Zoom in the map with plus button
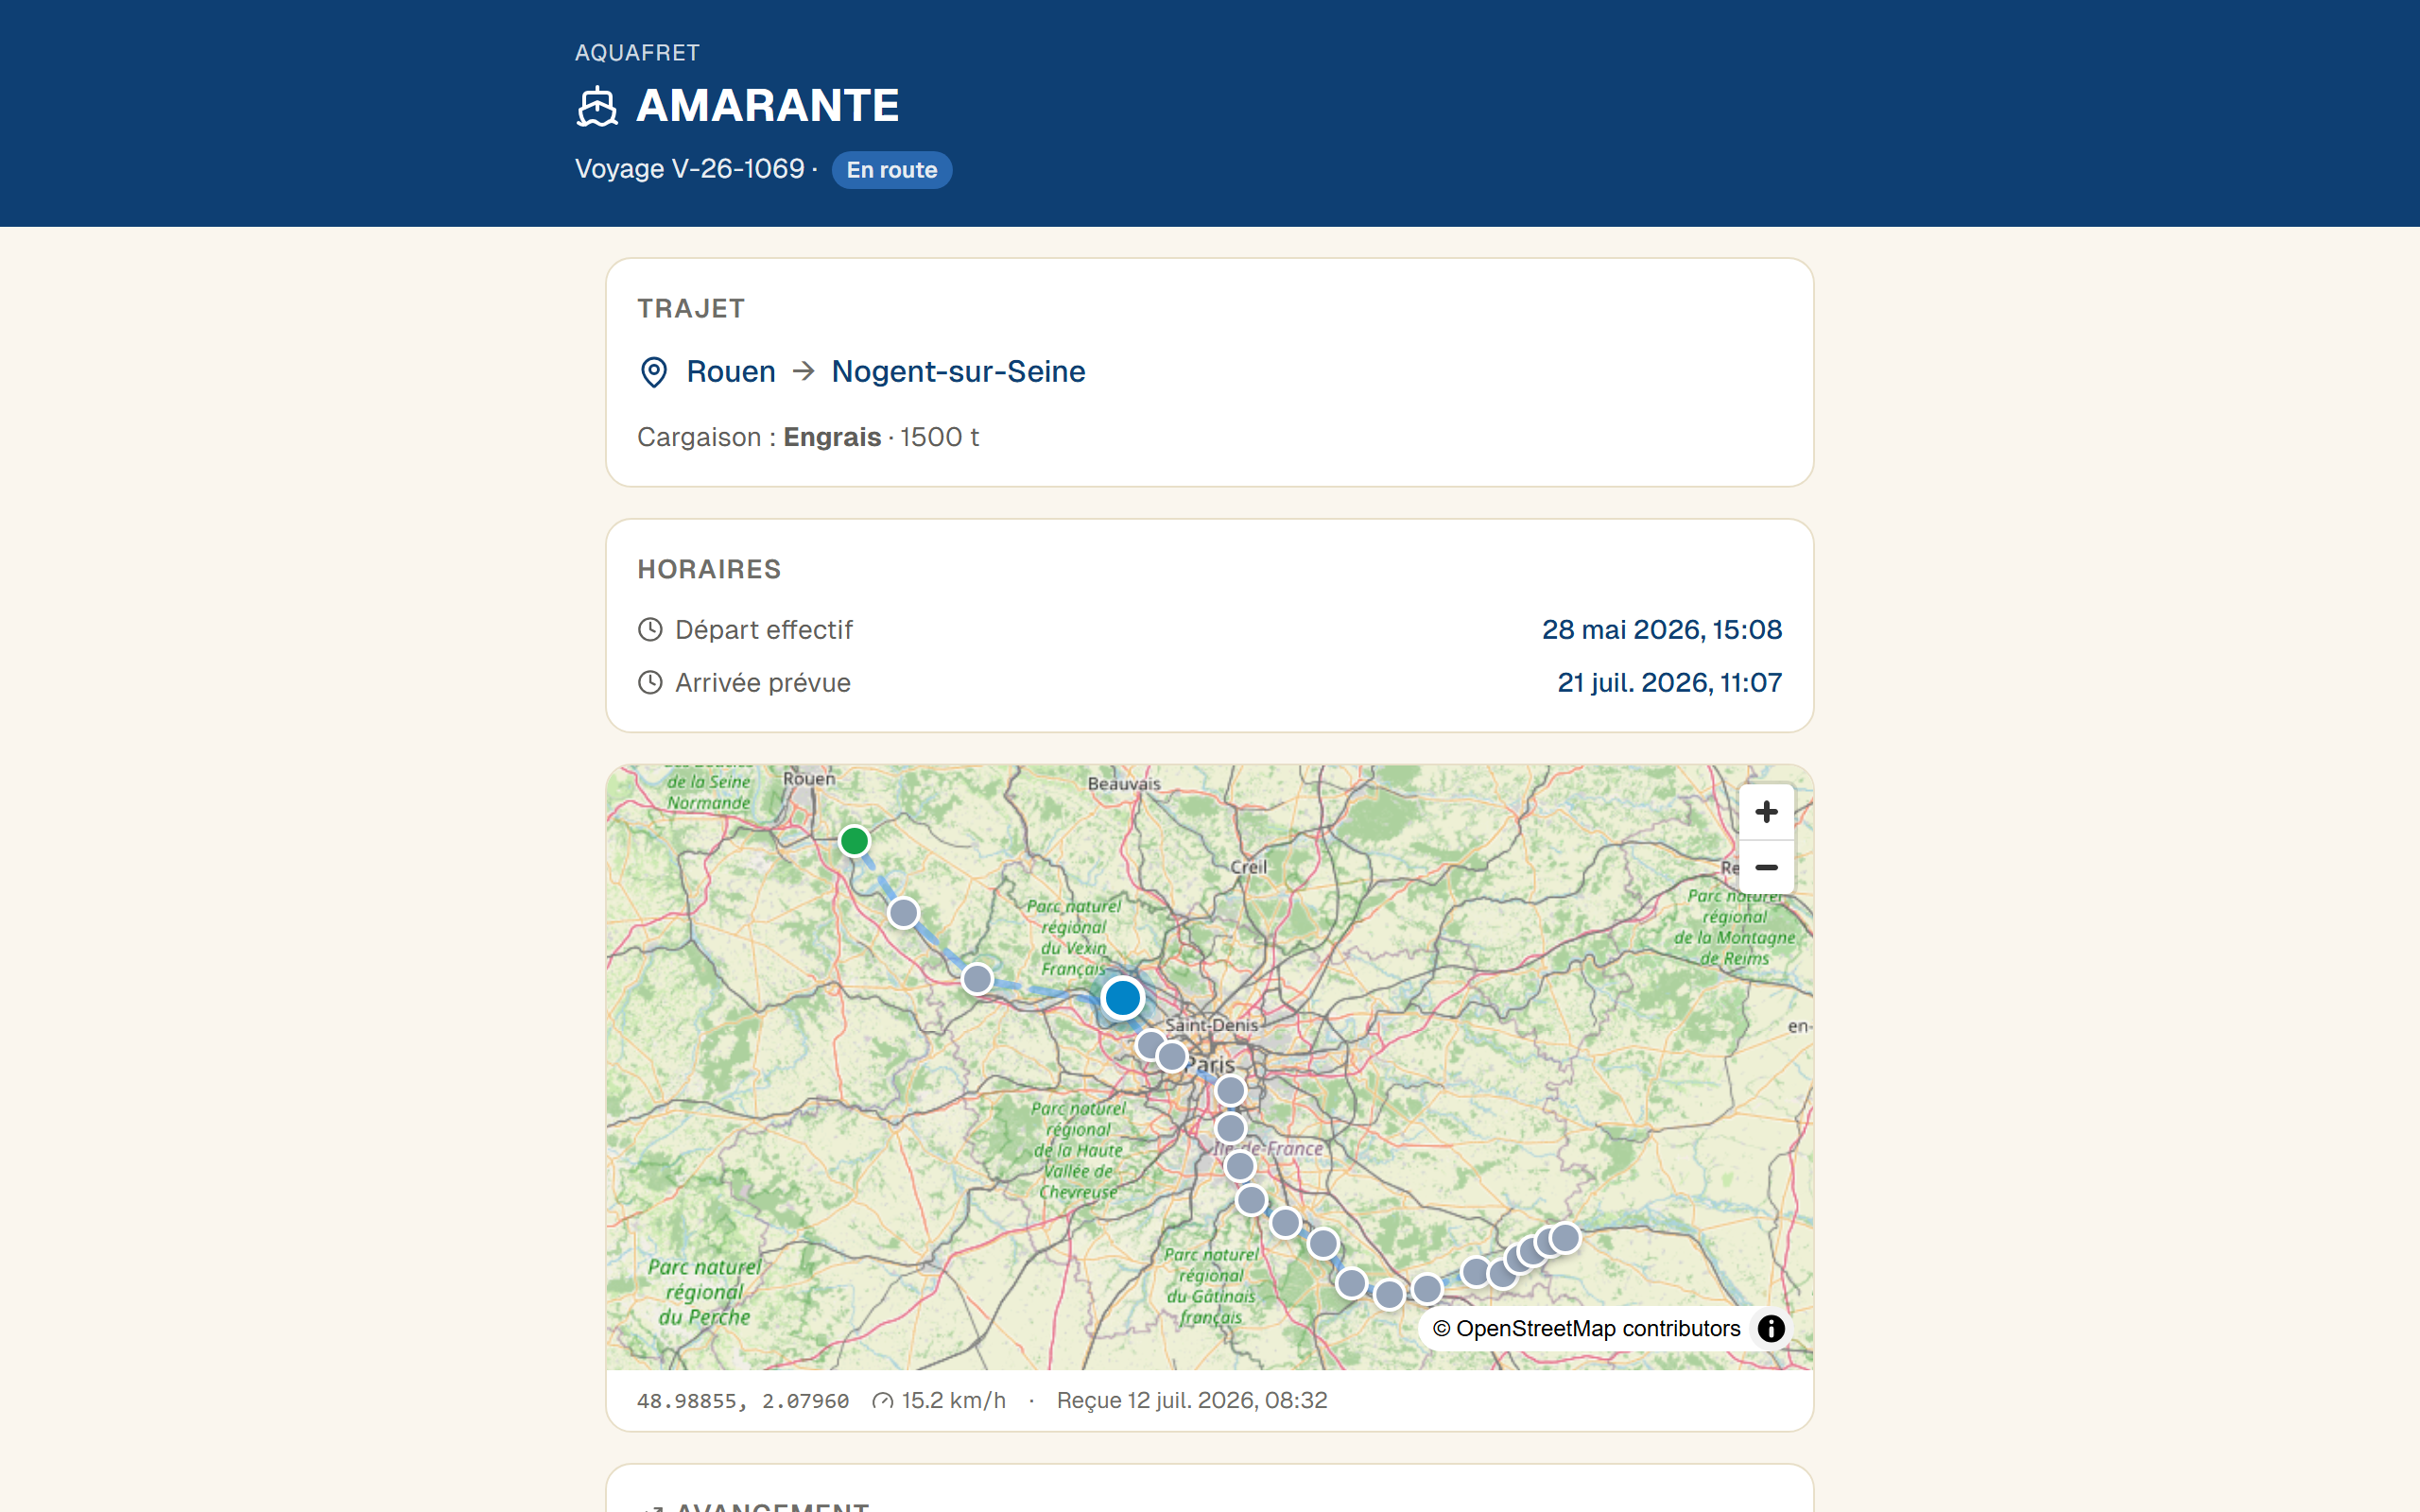Viewport: 2420px width, 1512px height. [x=1766, y=811]
